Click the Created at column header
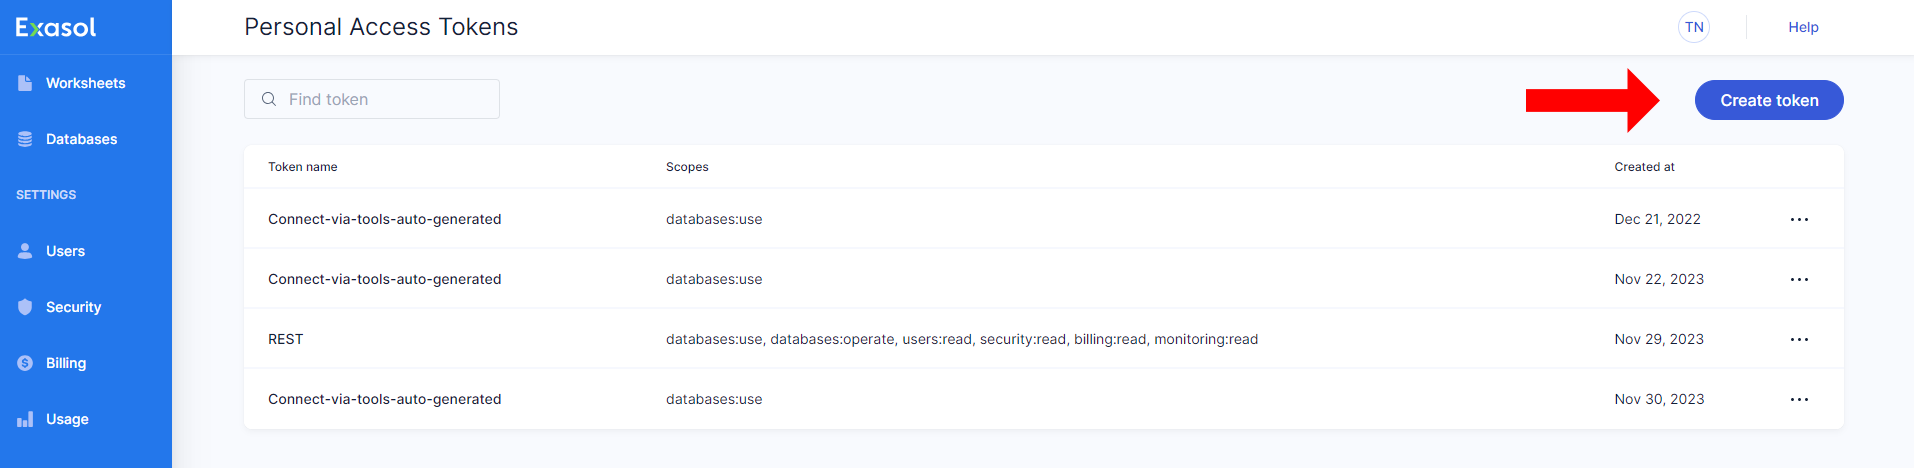The width and height of the screenshot is (1914, 468). (1644, 167)
